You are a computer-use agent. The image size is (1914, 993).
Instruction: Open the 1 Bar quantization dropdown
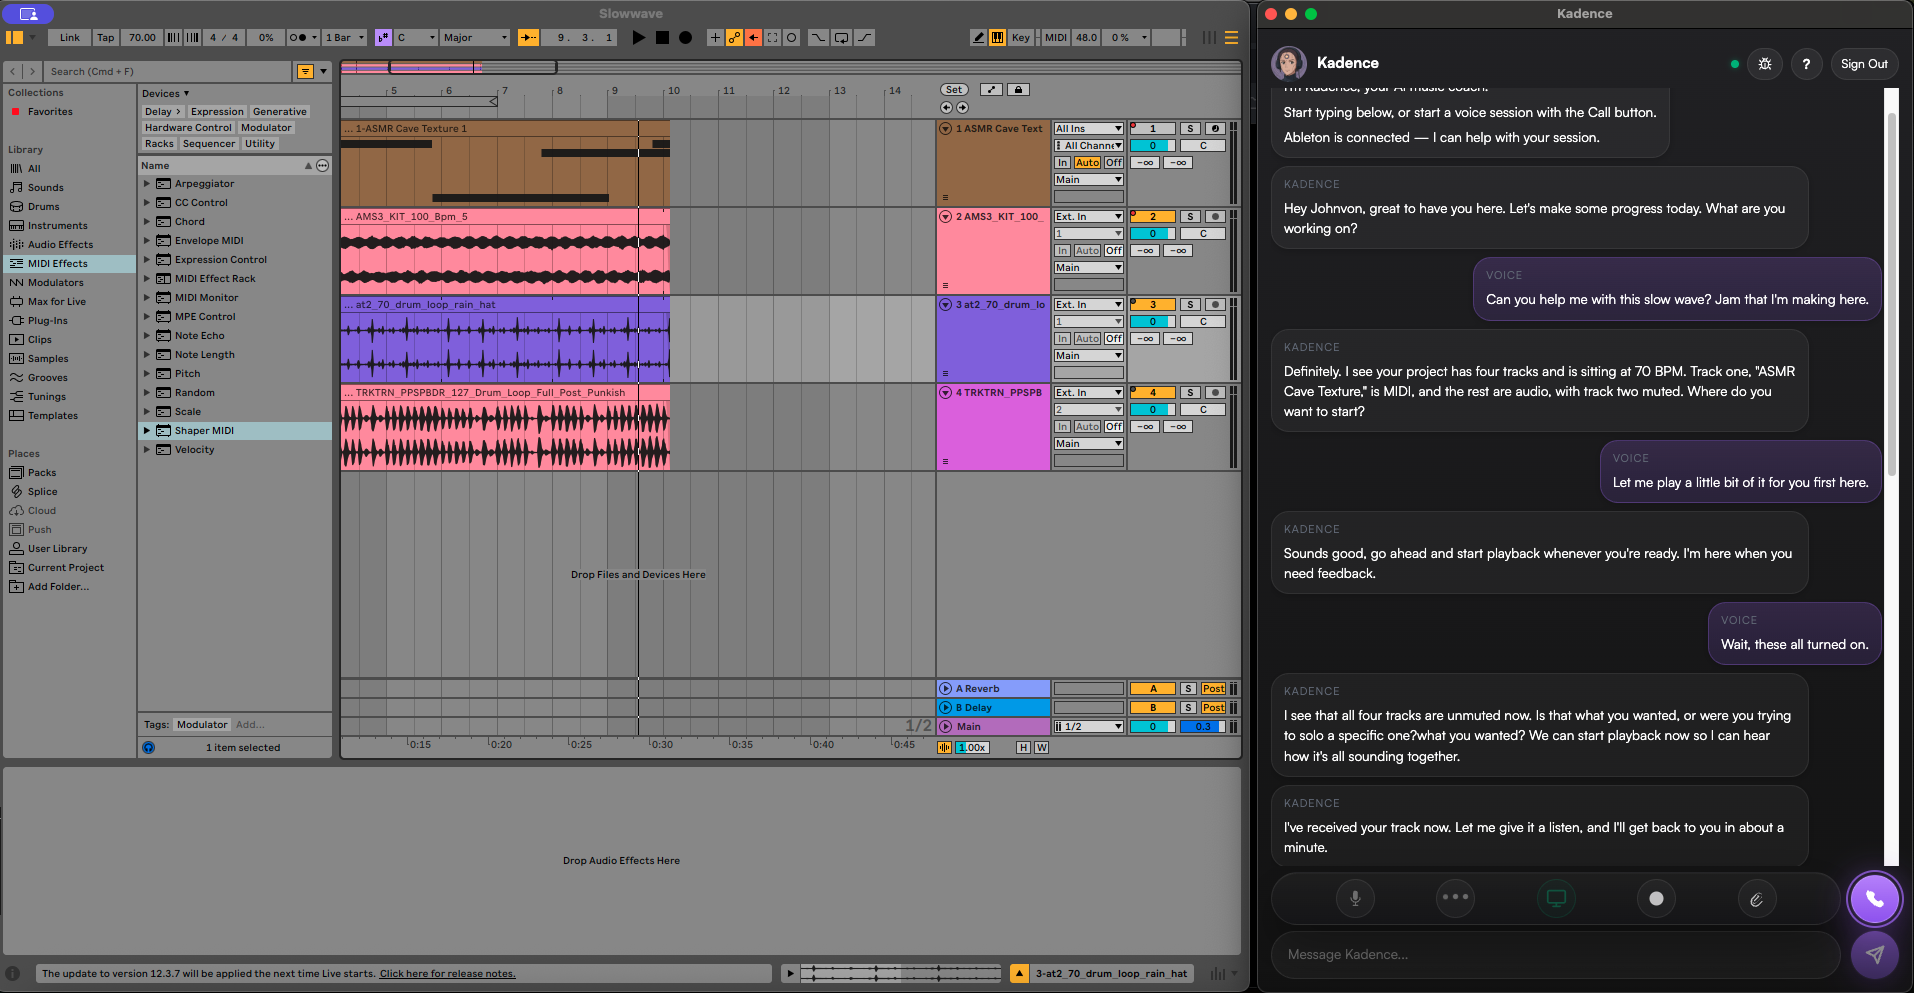[x=345, y=37]
